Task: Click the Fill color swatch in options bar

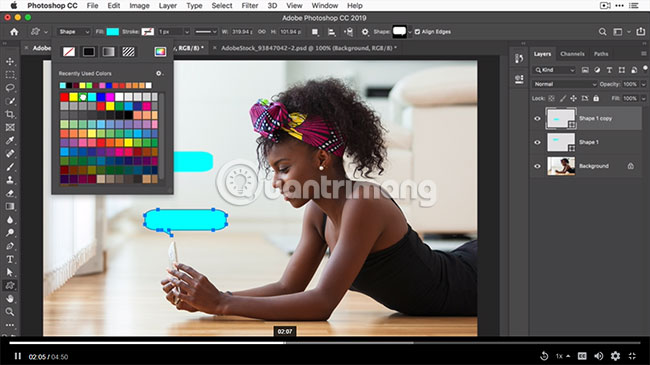Action: coord(112,32)
